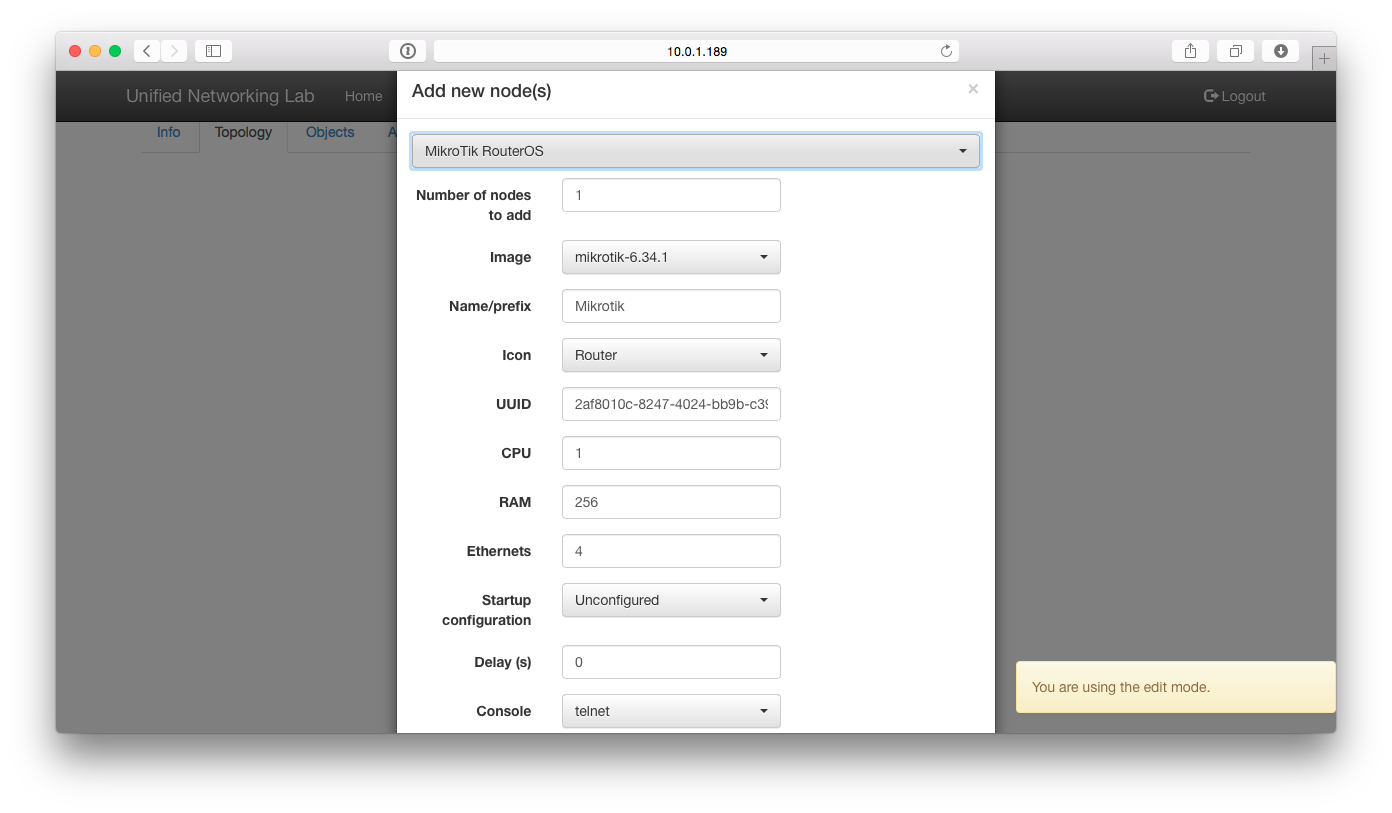1392x813 pixels.
Task: Open the Share icon in toolbar
Action: coord(1190,51)
